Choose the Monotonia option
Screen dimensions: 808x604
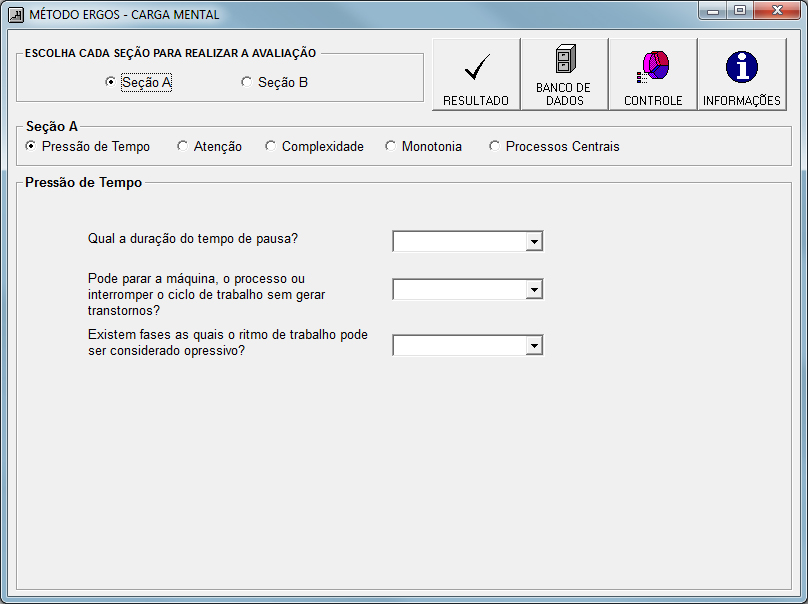[424, 146]
